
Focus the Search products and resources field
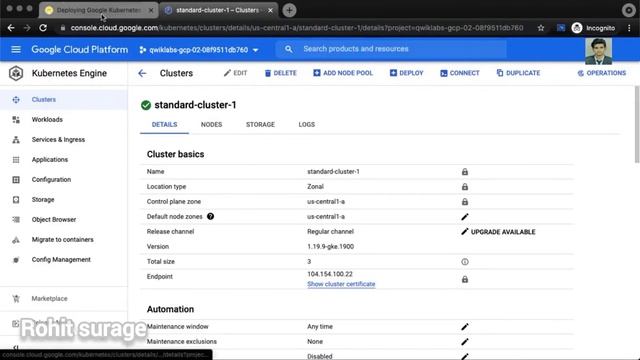pos(392,49)
